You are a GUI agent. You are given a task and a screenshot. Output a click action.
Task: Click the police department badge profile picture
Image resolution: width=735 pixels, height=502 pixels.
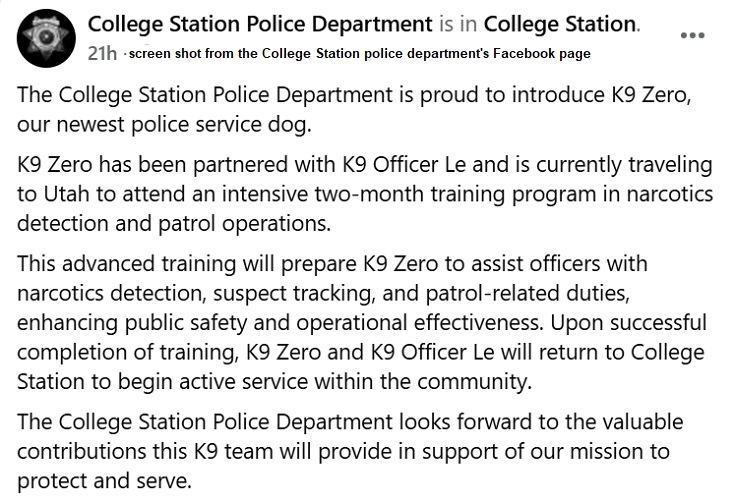[x=43, y=36]
